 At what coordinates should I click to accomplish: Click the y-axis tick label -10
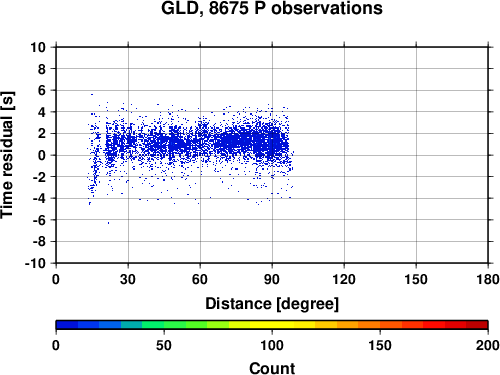point(35,263)
